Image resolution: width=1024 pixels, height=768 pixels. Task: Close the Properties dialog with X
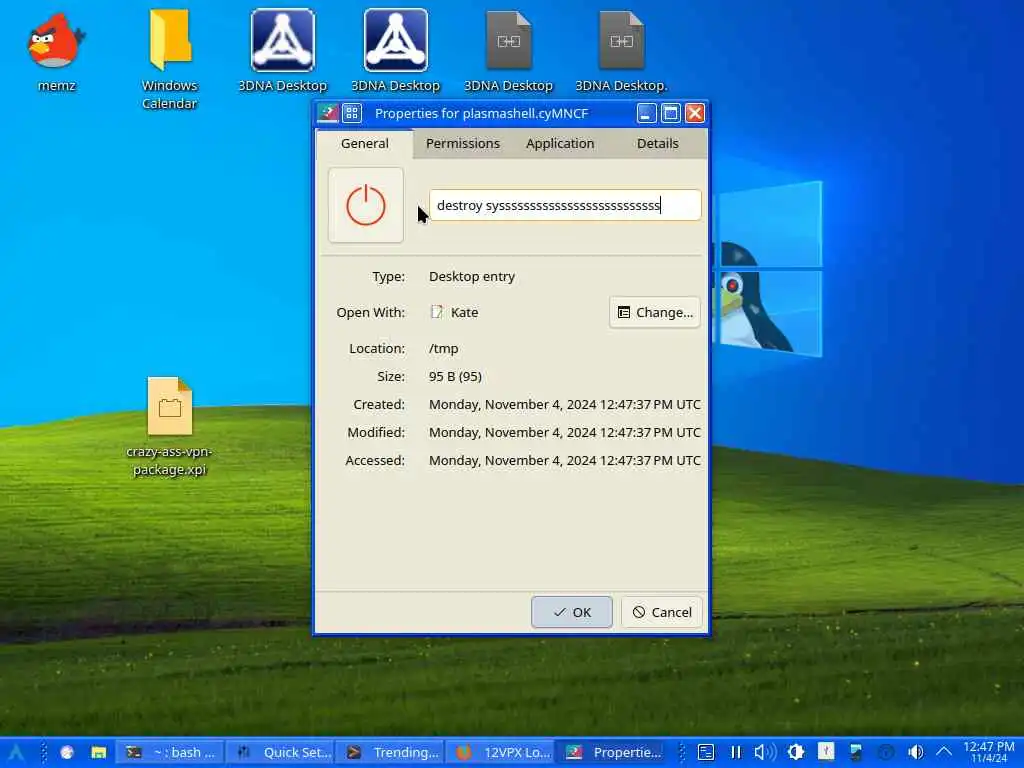695,113
